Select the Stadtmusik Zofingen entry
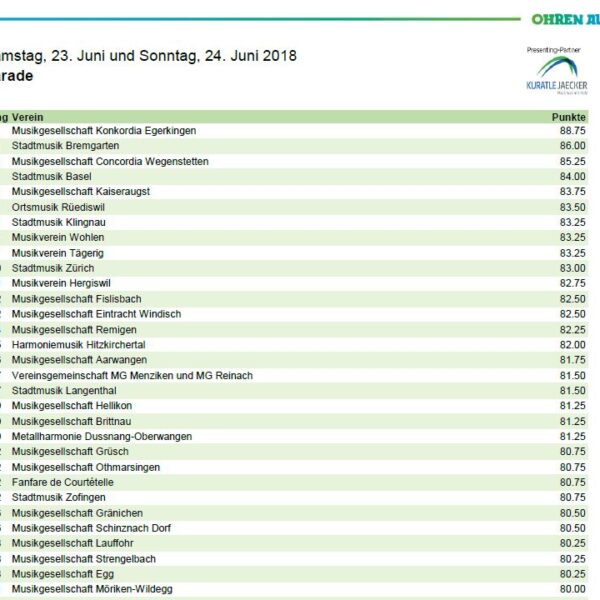 (x=58, y=497)
